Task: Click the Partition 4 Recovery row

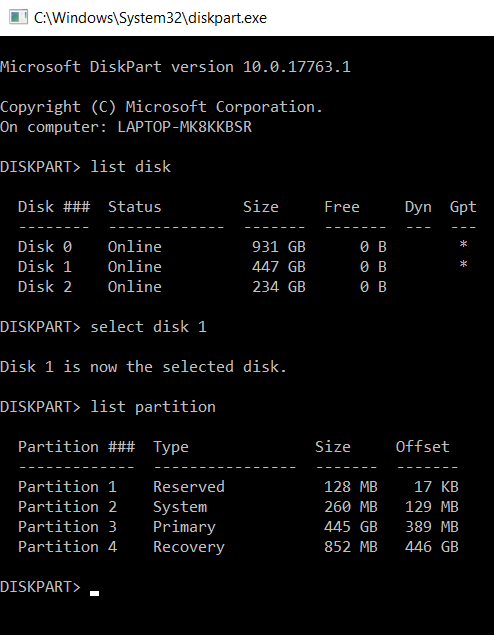Action: tap(238, 547)
